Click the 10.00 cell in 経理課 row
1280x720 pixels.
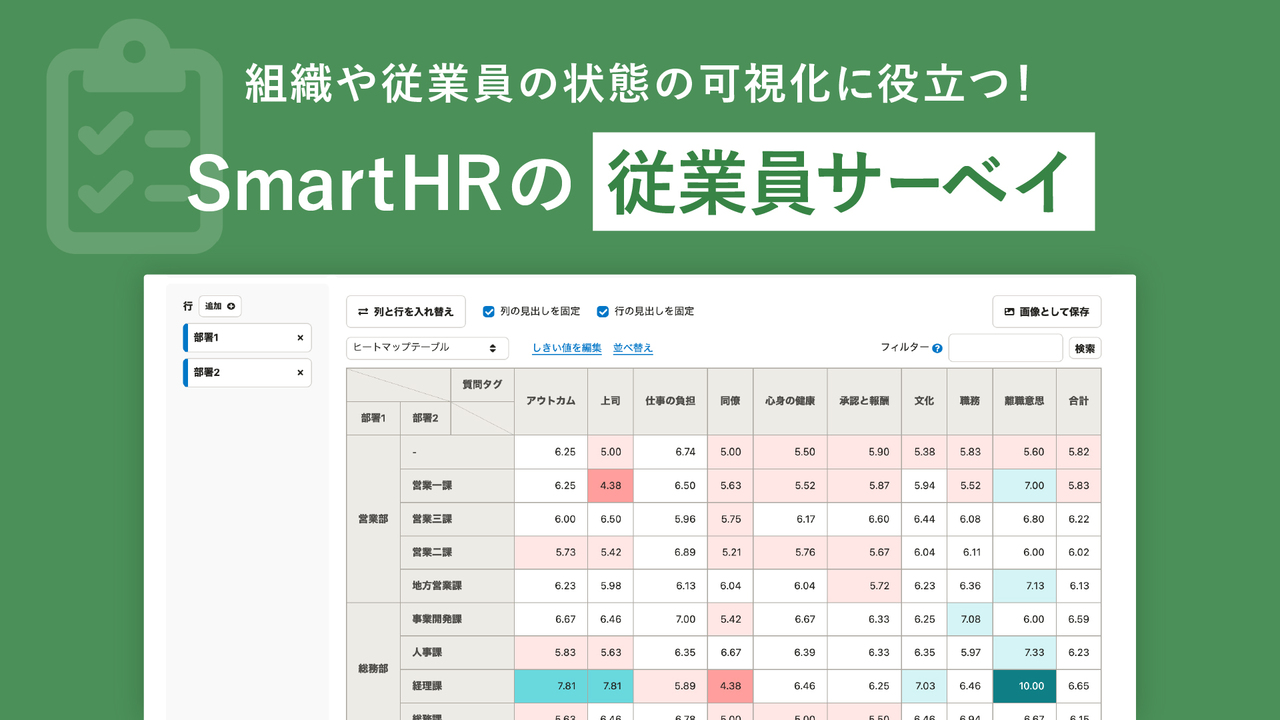click(x=1024, y=686)
